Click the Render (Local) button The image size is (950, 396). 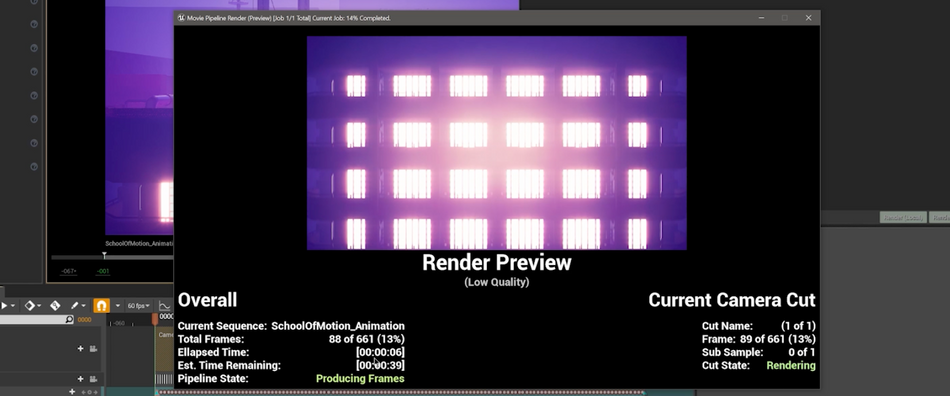tap(903, 217)
